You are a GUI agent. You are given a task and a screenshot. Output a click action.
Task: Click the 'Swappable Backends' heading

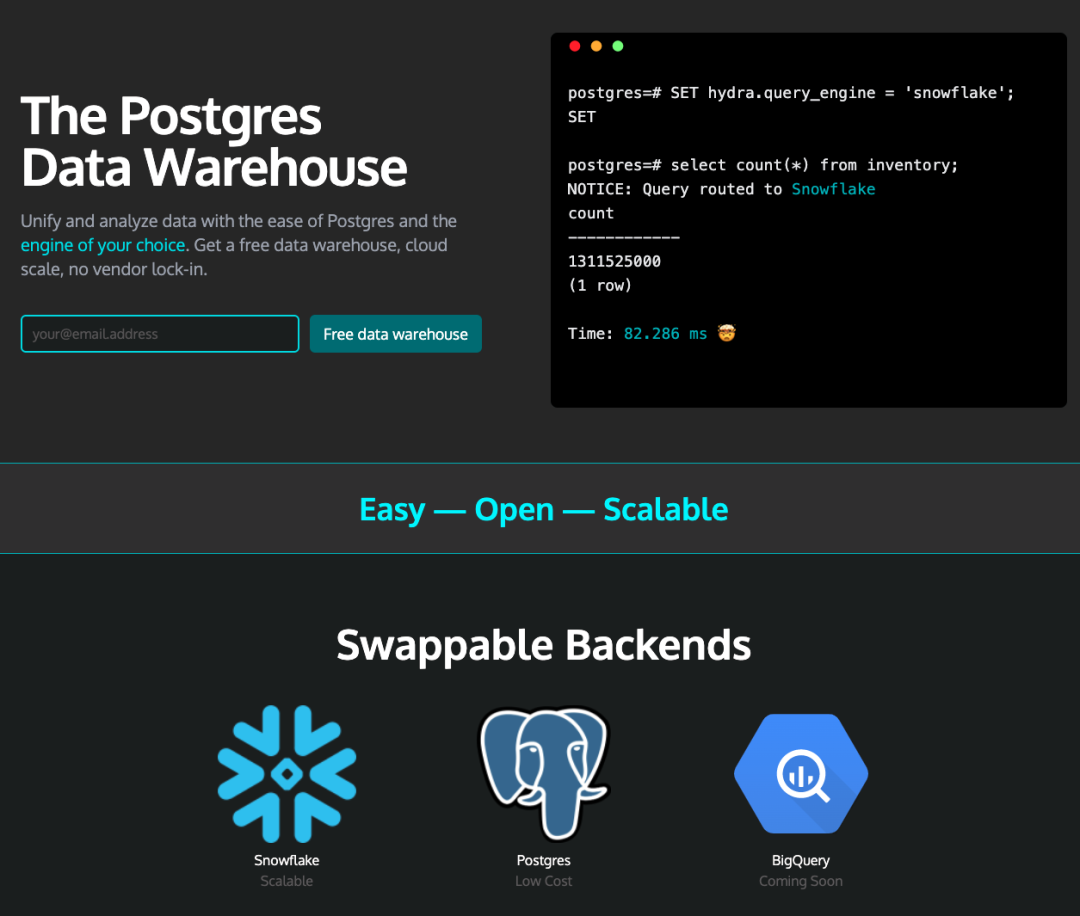tap(543, 645)
